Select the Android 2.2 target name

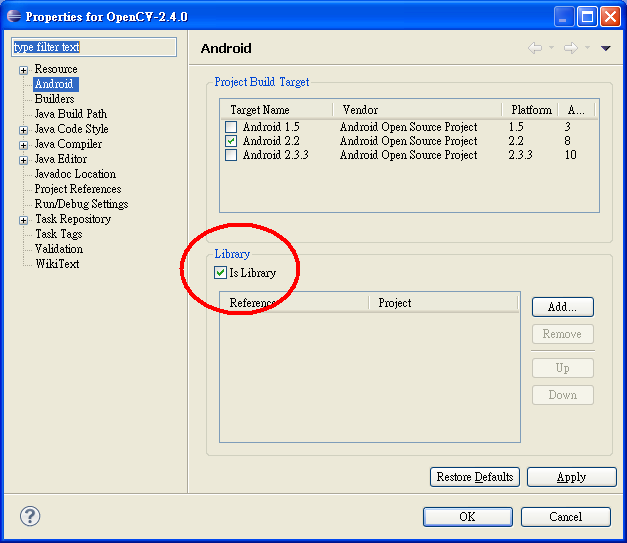click(271, 141)
